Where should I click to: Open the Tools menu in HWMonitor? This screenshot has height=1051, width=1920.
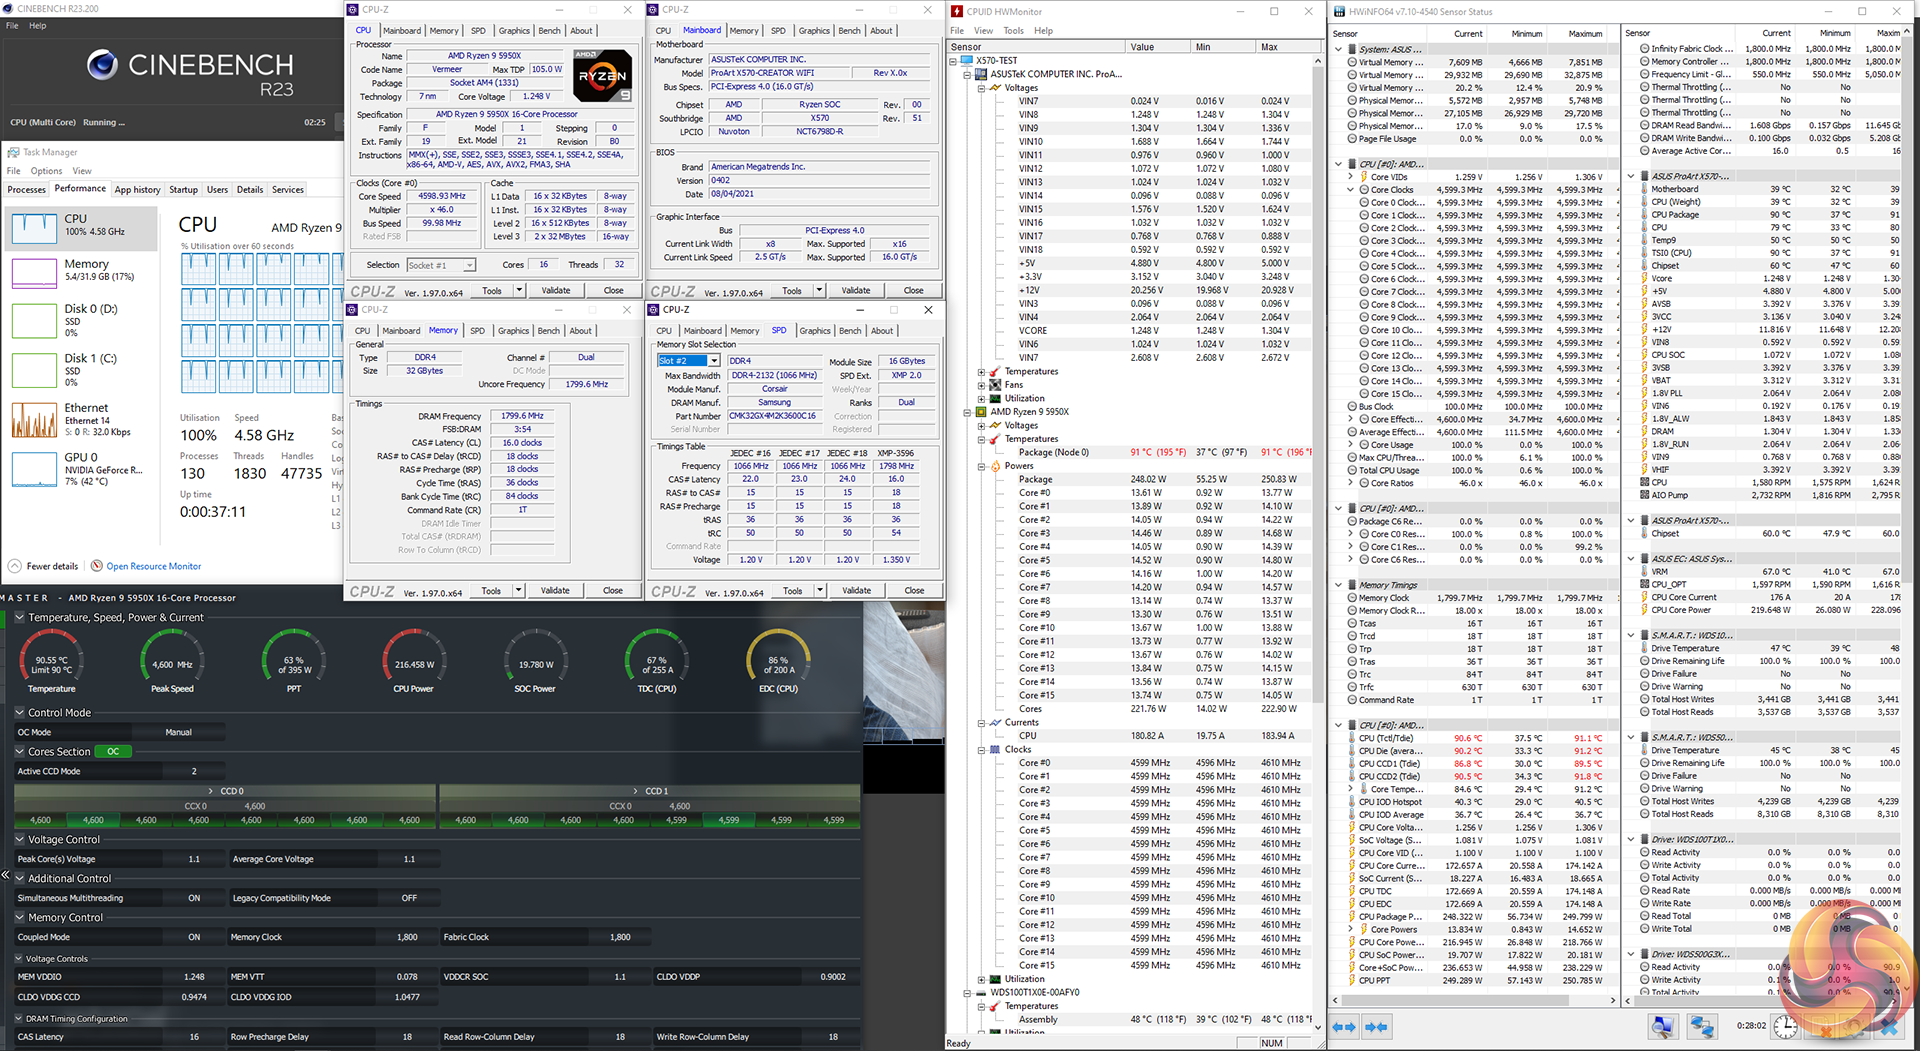tap(1013, 31)
